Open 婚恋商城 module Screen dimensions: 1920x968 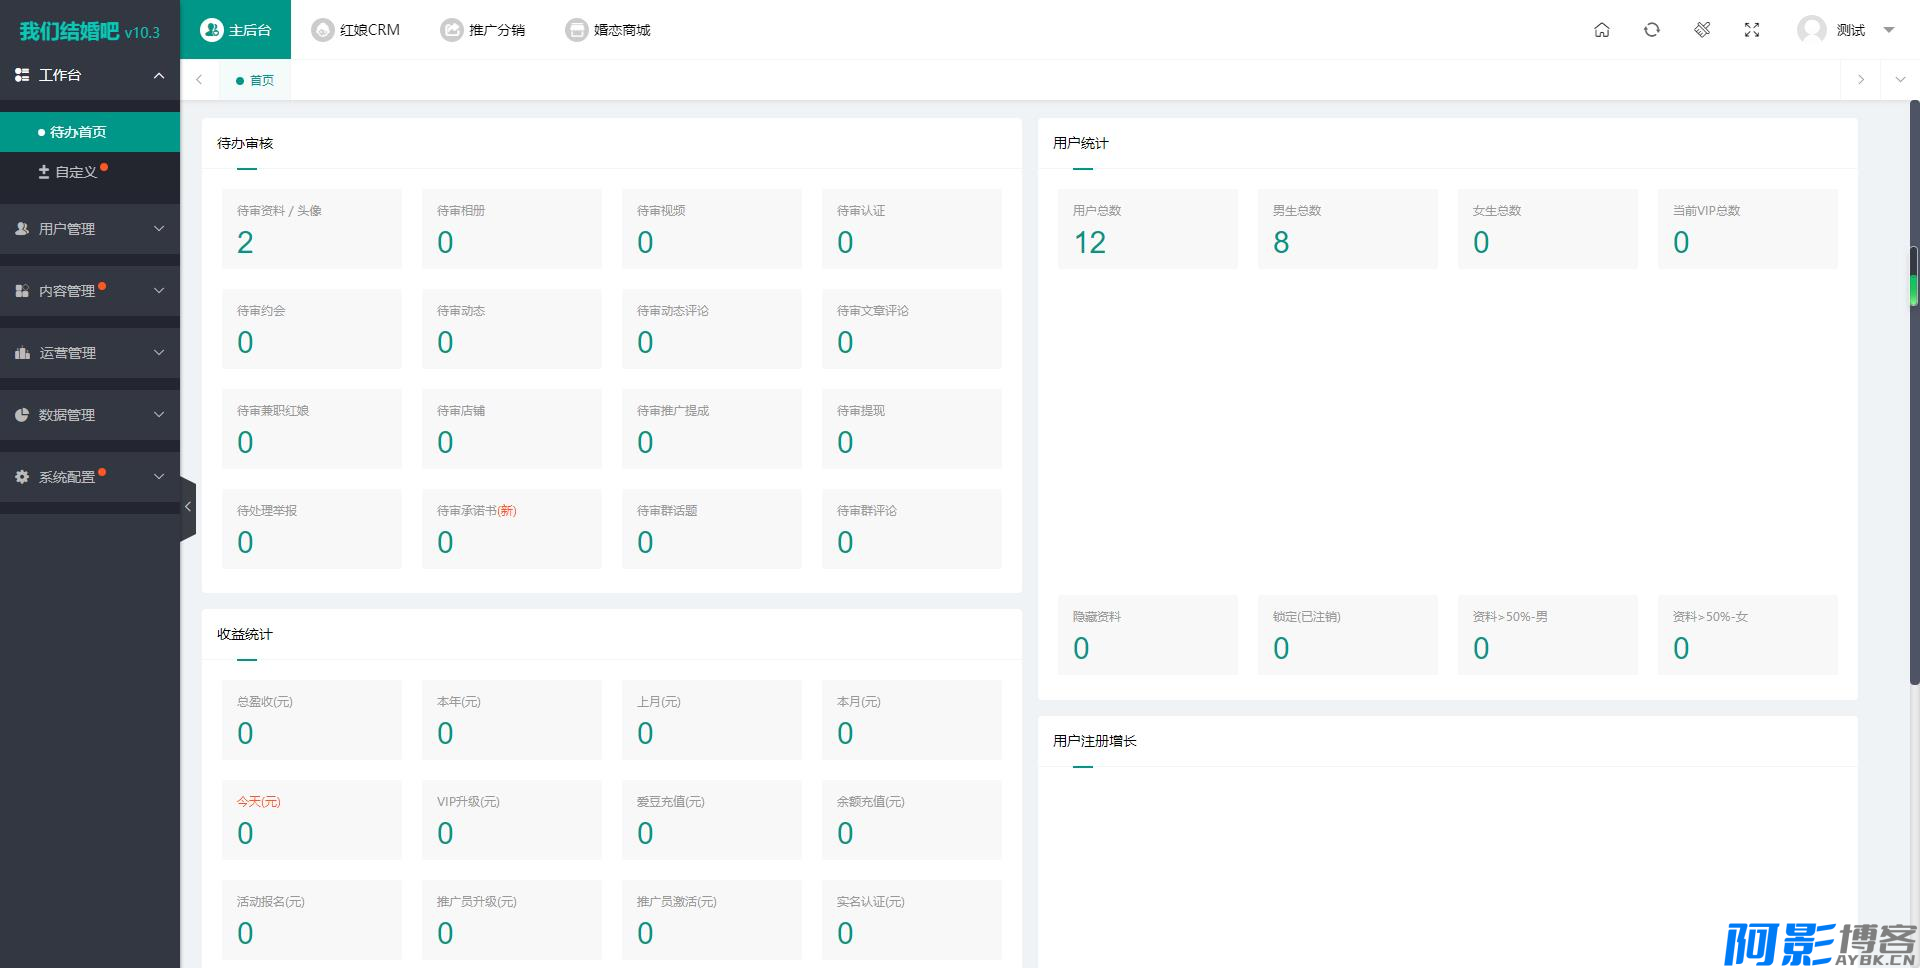(608, 30)
